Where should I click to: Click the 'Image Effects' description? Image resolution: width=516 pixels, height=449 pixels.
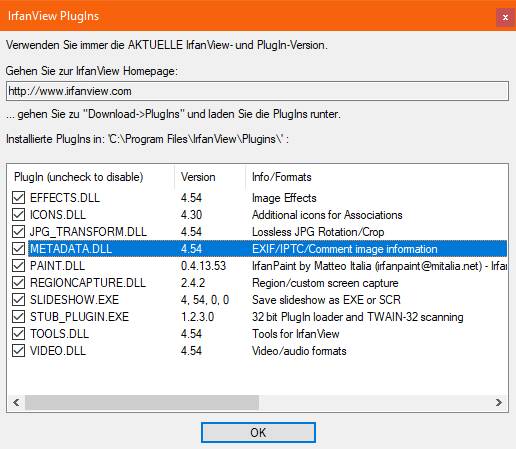284,198
